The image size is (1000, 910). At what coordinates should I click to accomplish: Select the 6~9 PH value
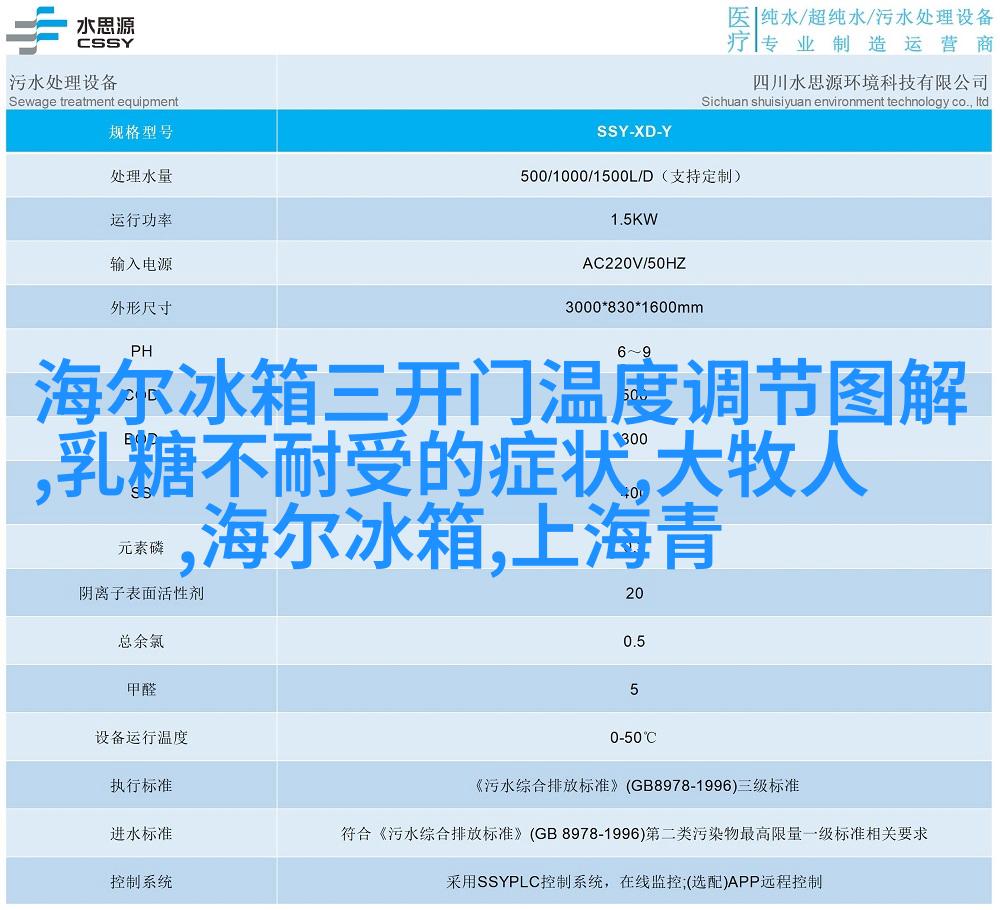(634, 351)
